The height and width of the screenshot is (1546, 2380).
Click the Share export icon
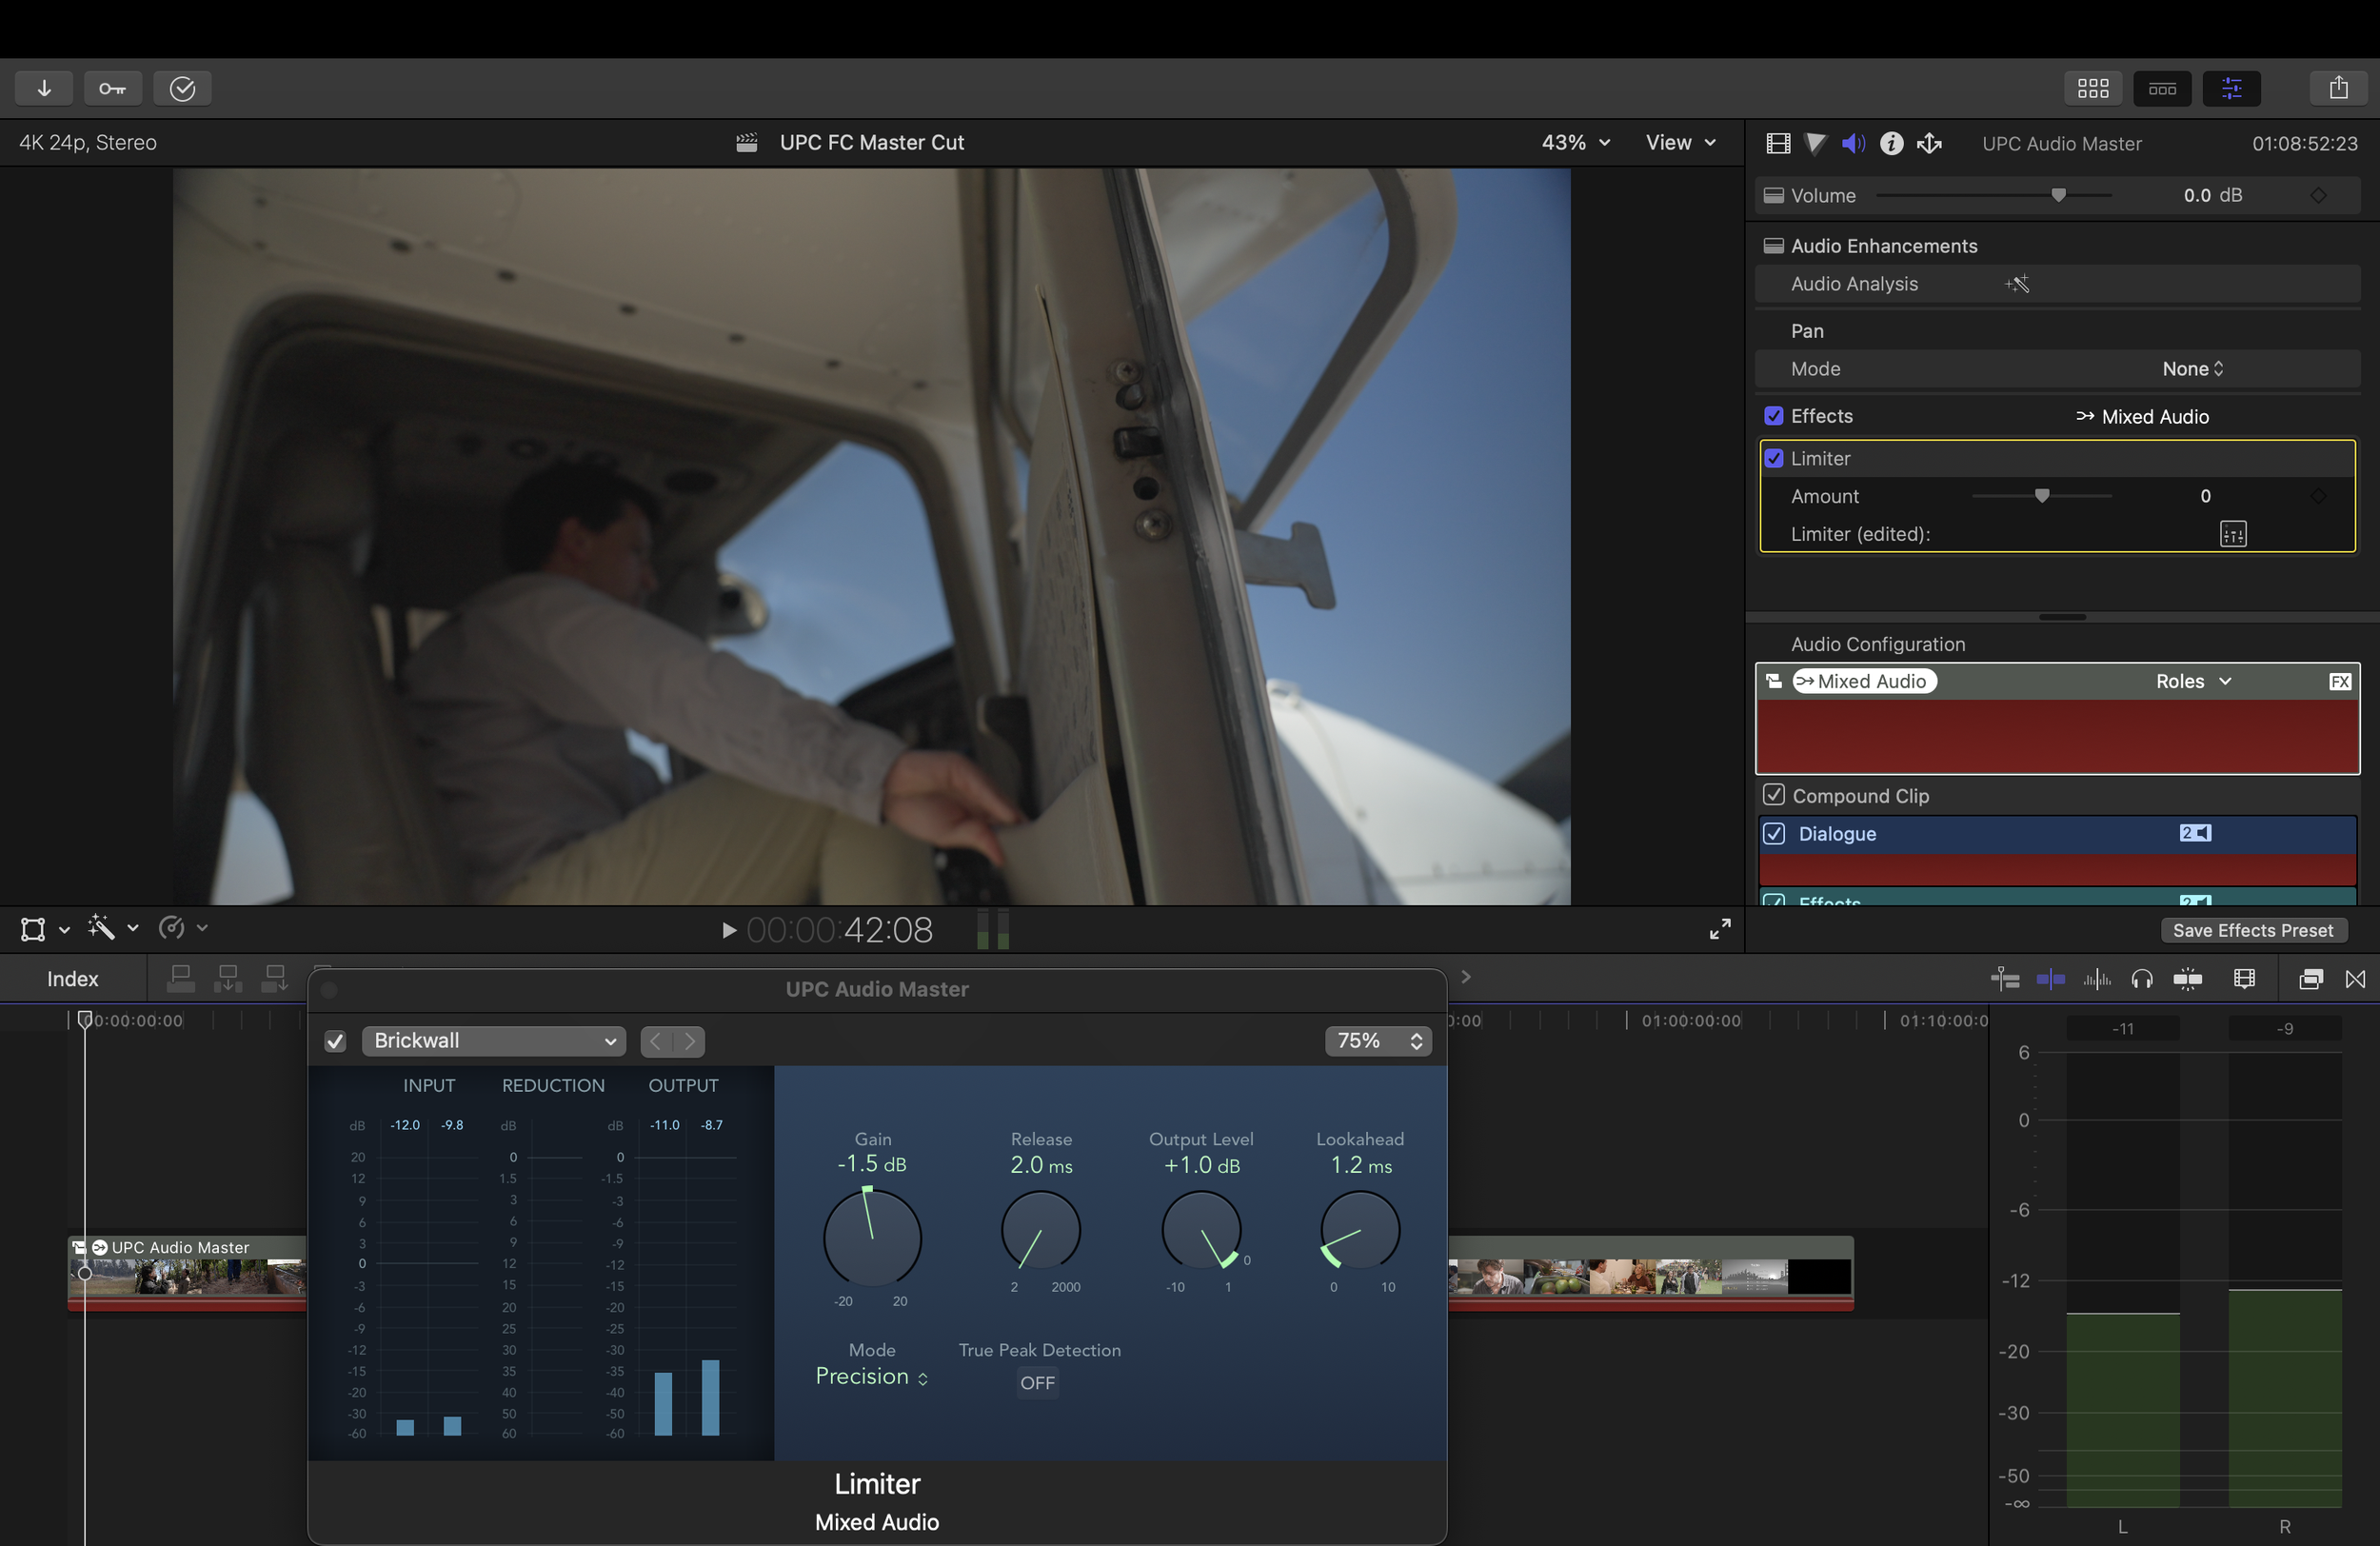pyautogui.click(x=2338, y=88)
